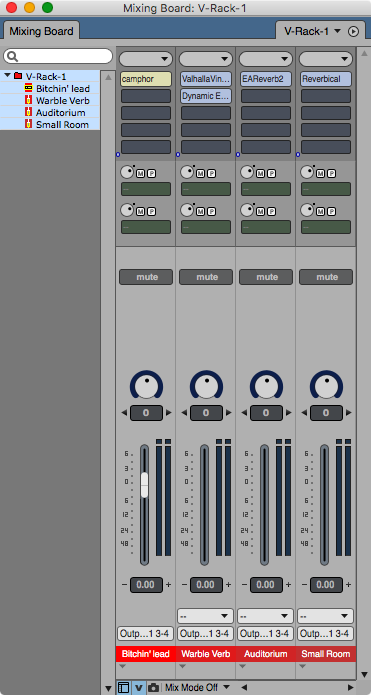Open the mini-menu circle arrow icon
371x695 pixels.
tap(353, 31)
